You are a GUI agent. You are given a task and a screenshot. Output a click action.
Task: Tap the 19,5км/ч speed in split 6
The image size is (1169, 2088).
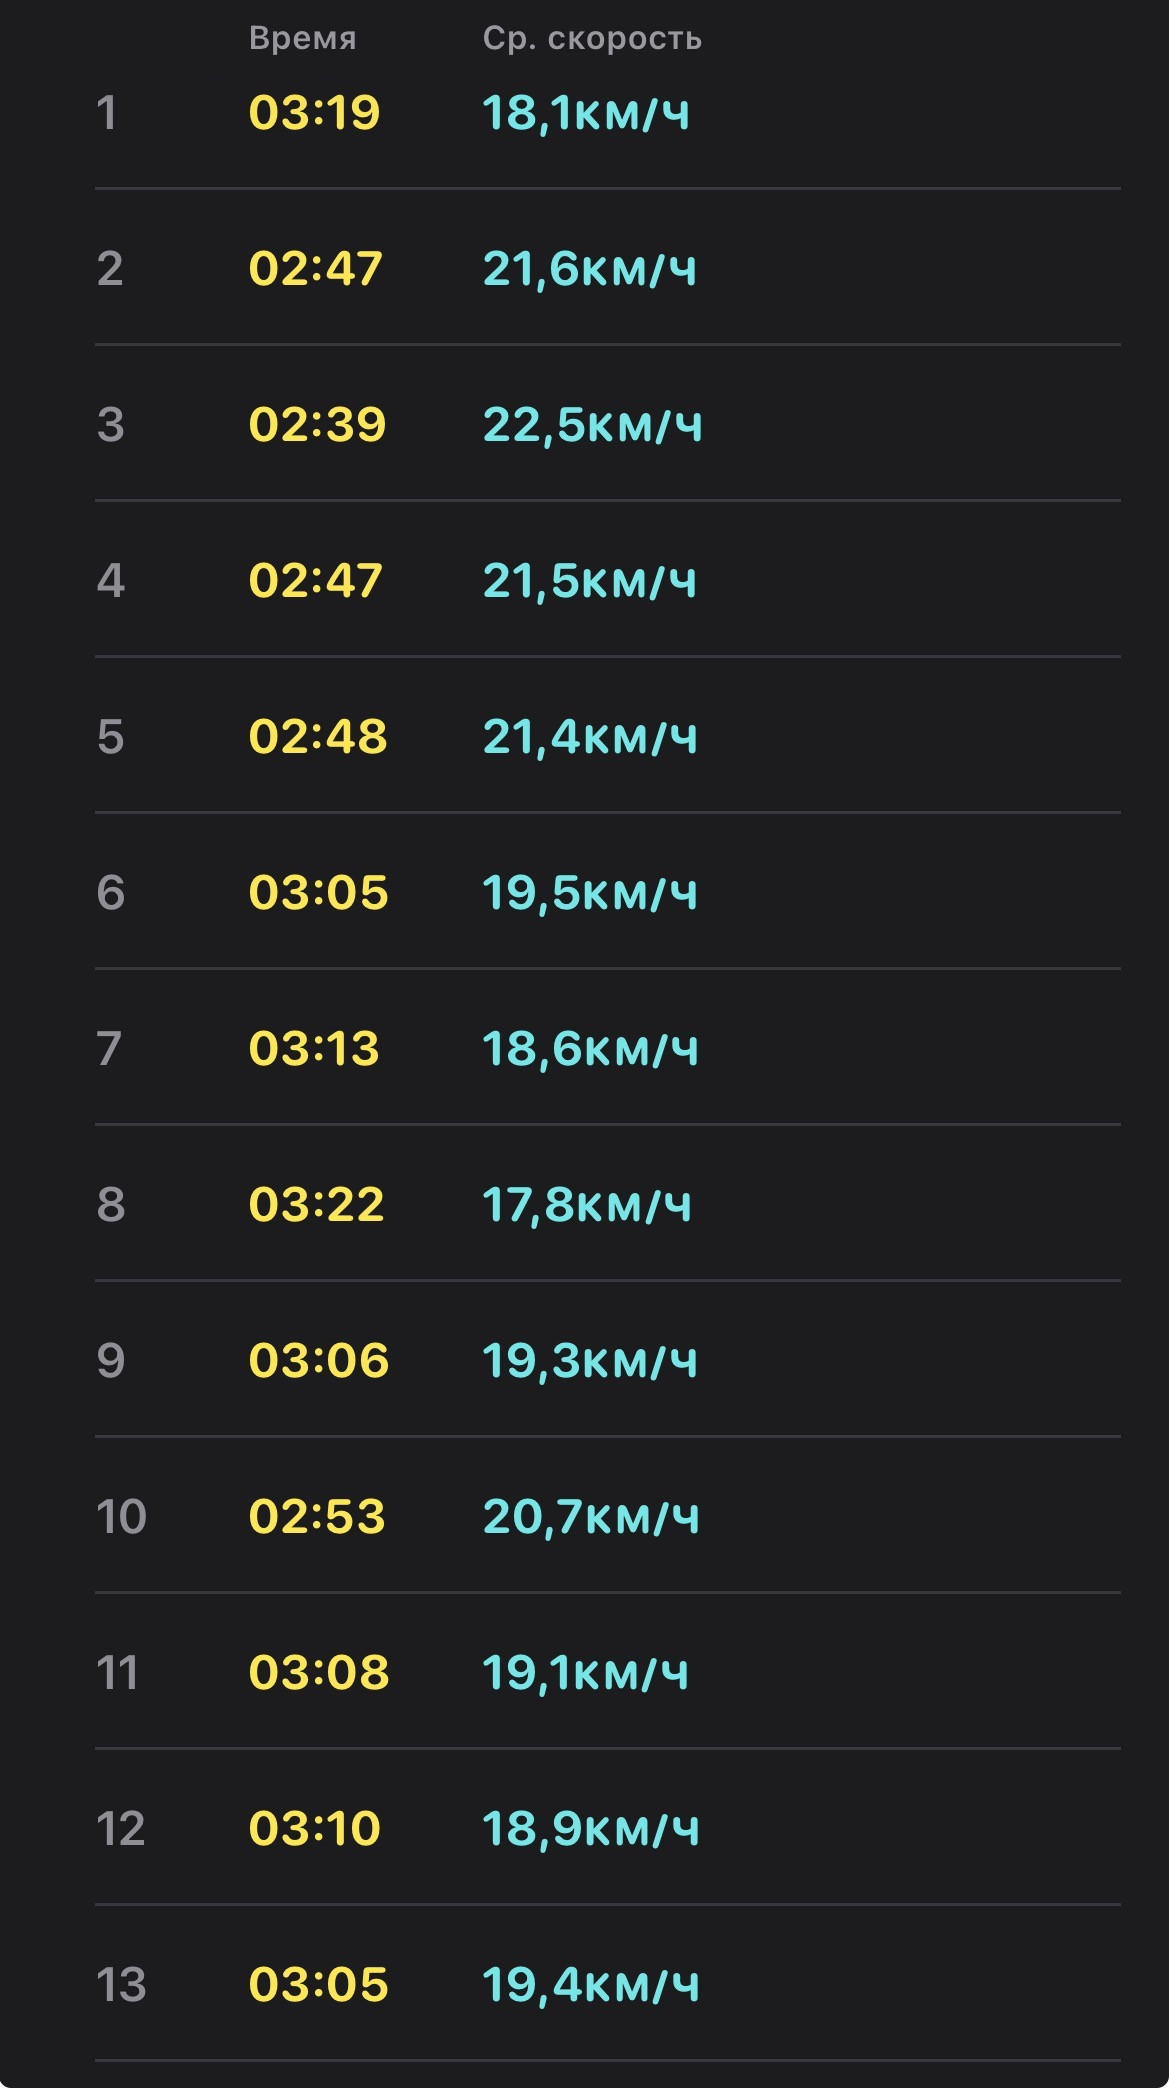tap(589, 893)
